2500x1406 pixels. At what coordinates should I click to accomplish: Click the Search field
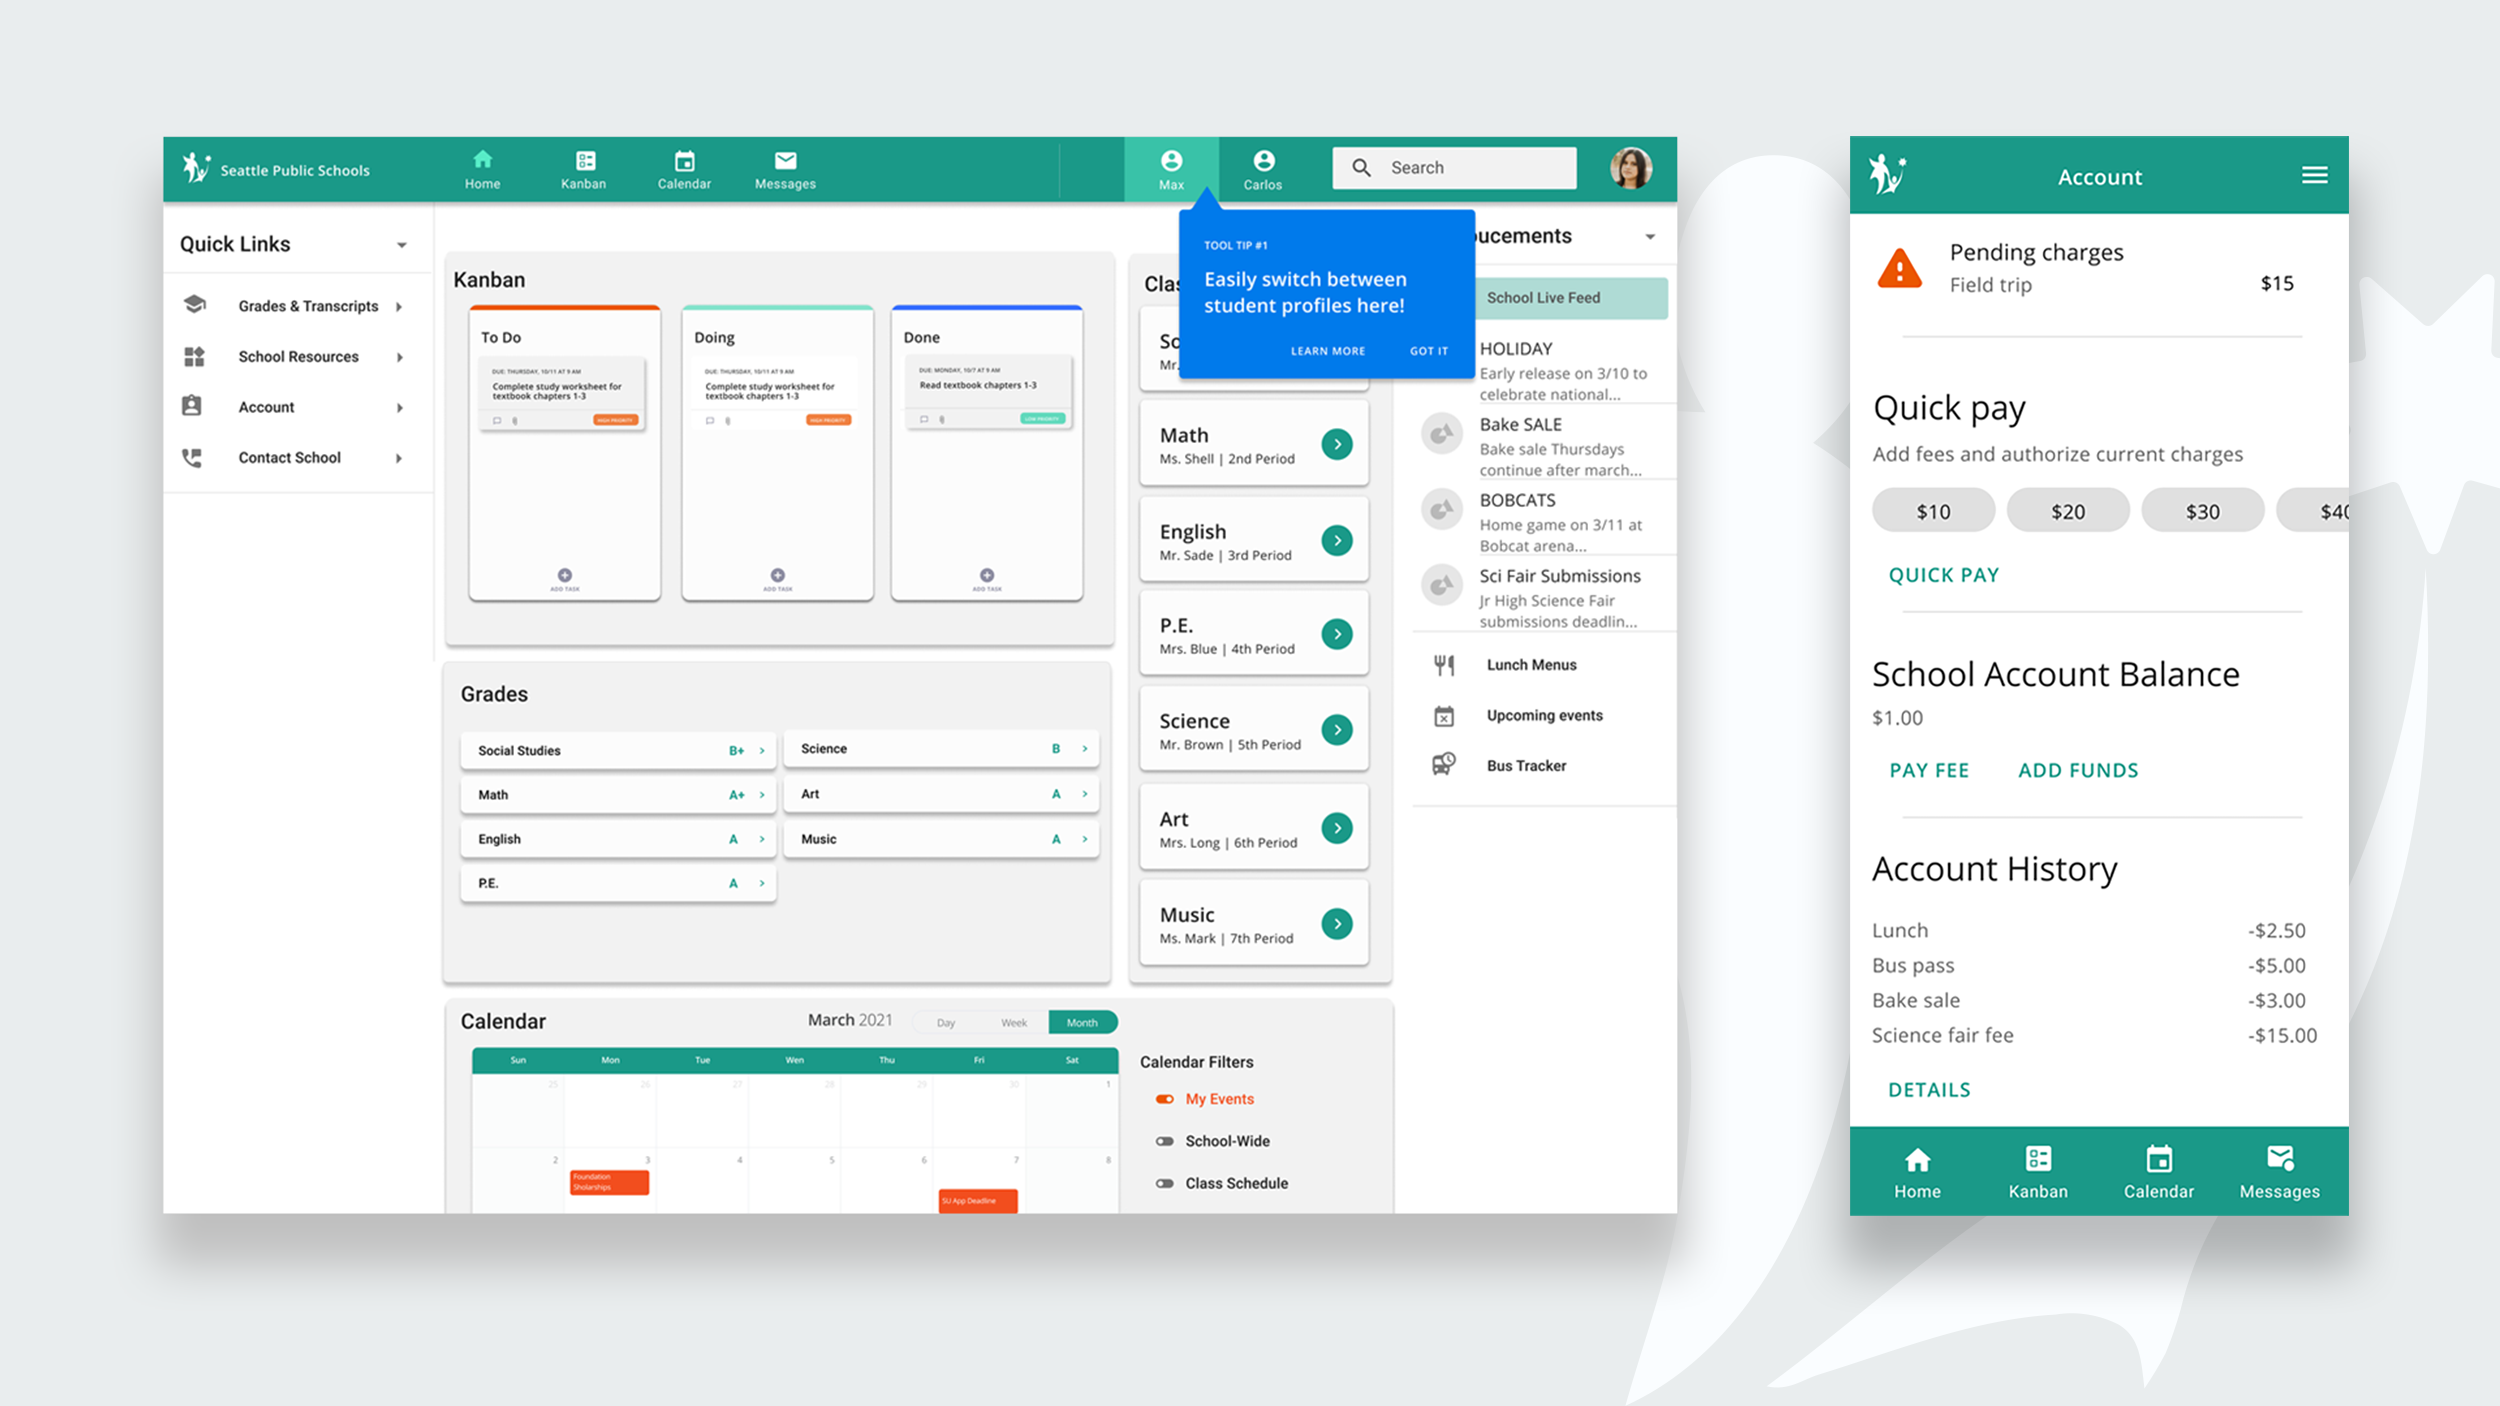click(x=1454, y=168)
